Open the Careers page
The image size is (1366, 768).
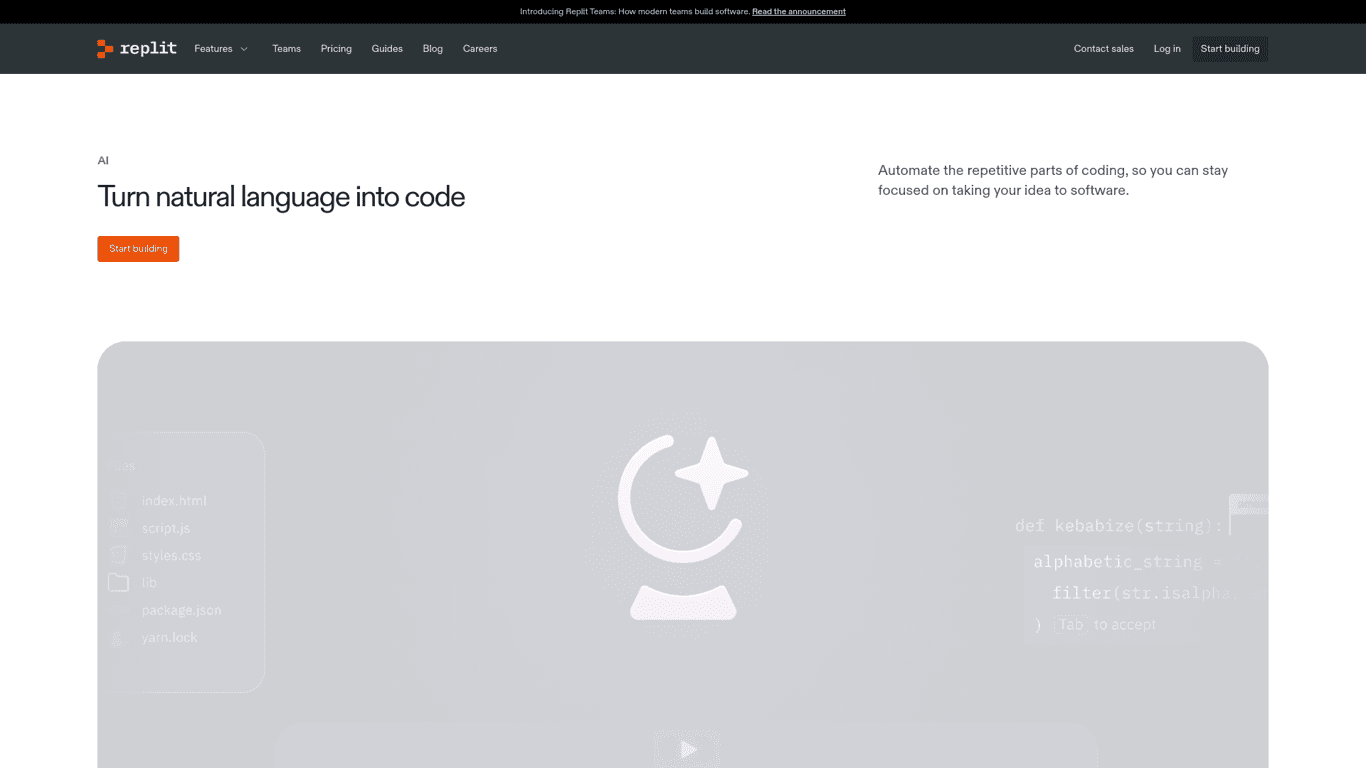pos(480,49)
